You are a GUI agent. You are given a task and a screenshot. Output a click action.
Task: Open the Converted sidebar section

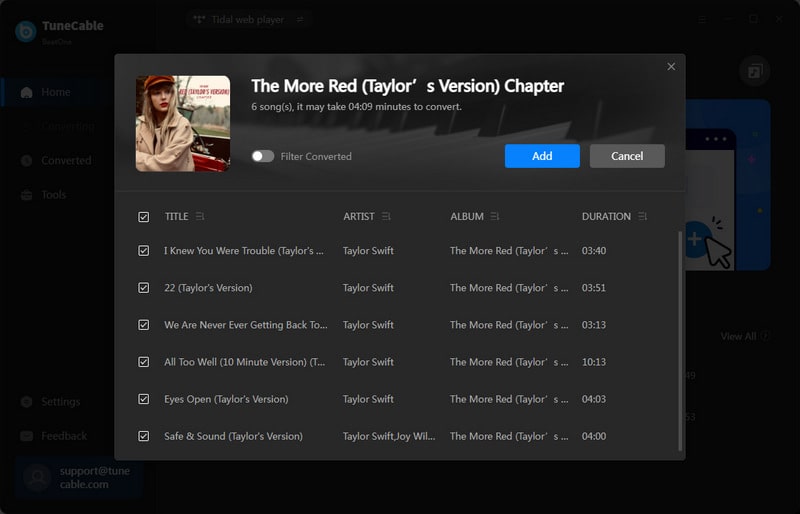65,160
